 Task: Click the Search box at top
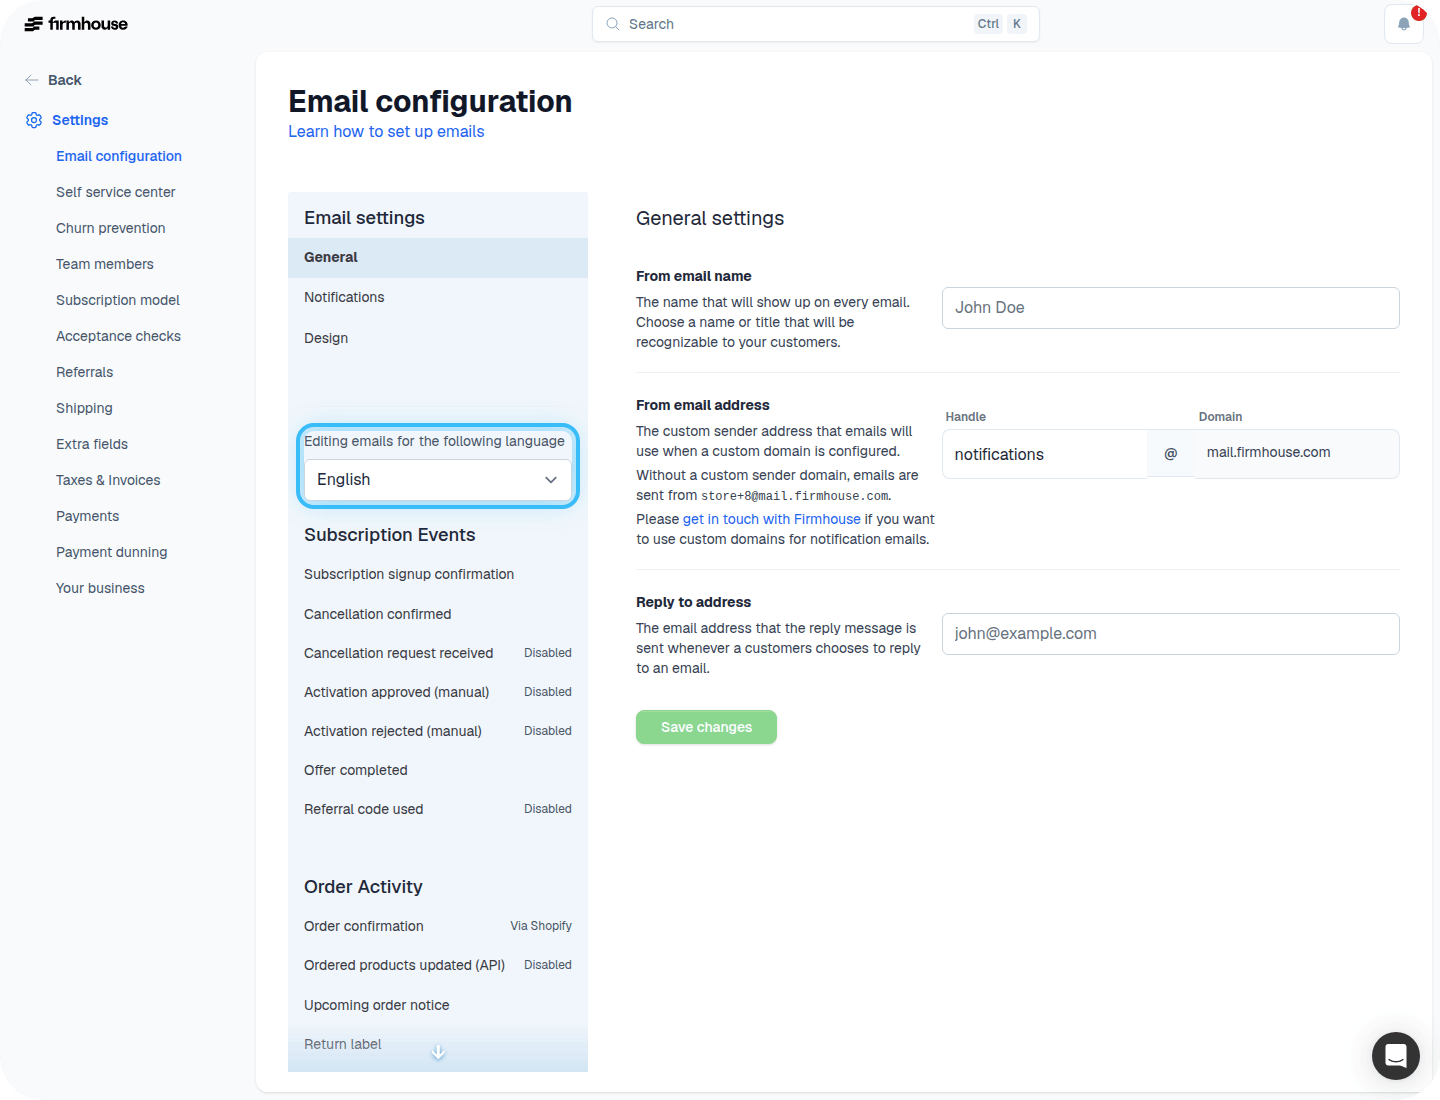click(816, 24)
